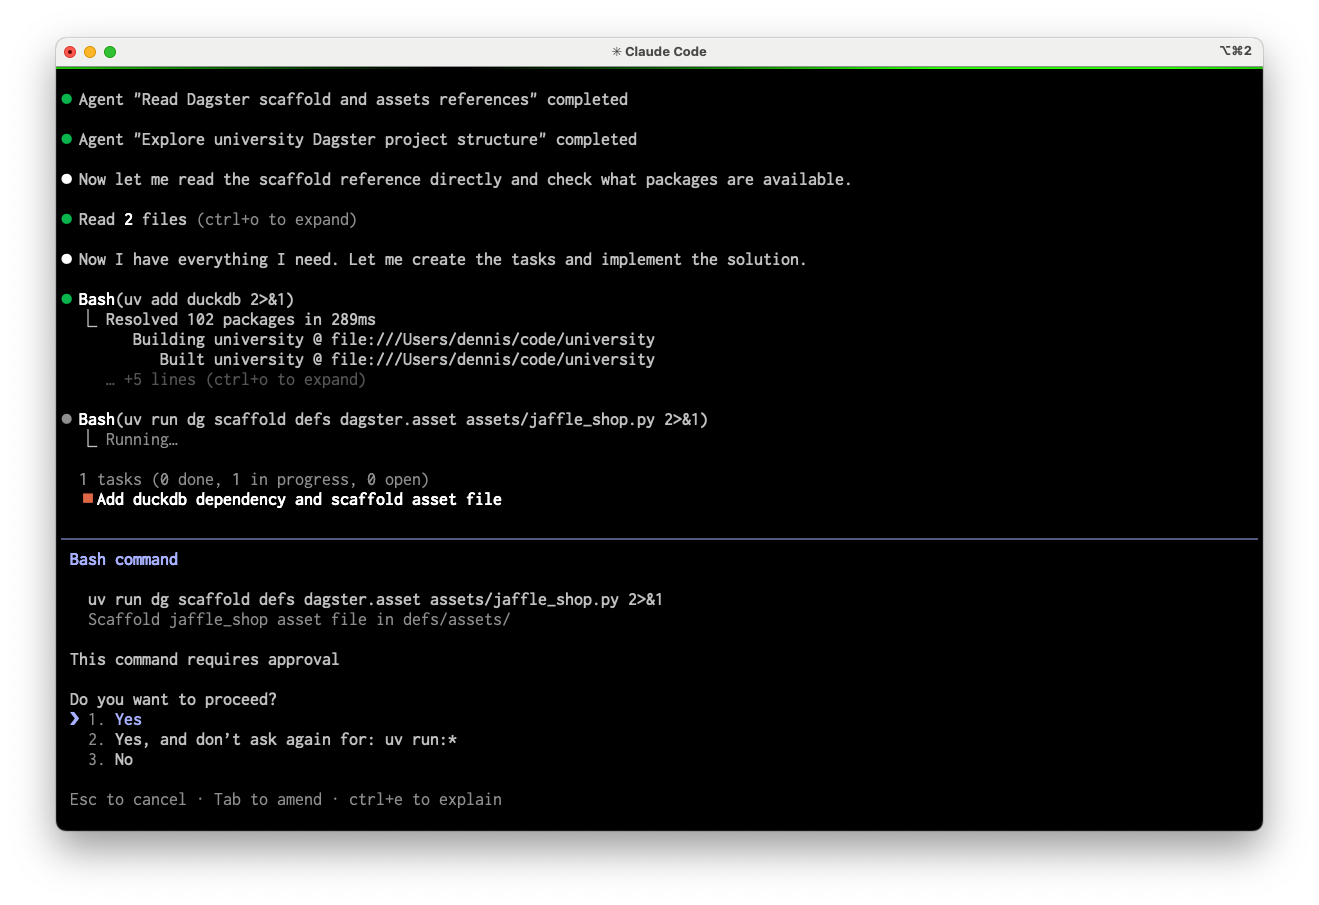Click the orange square in-progress task marker

coord(88,499)
